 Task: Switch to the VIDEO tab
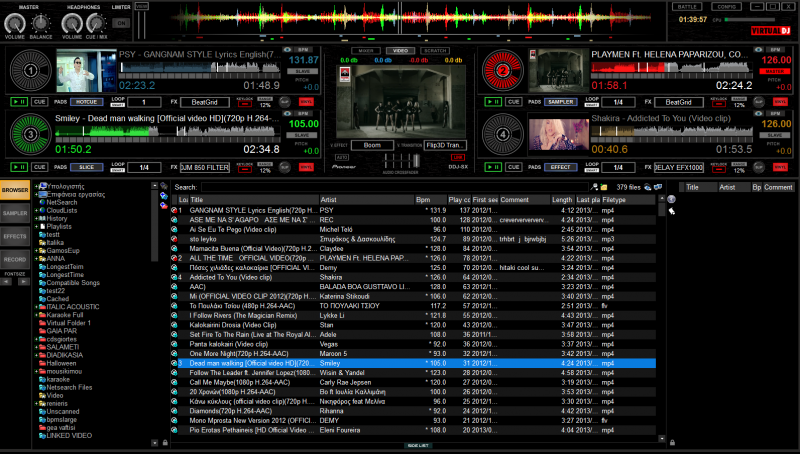[x=400, y=51]
